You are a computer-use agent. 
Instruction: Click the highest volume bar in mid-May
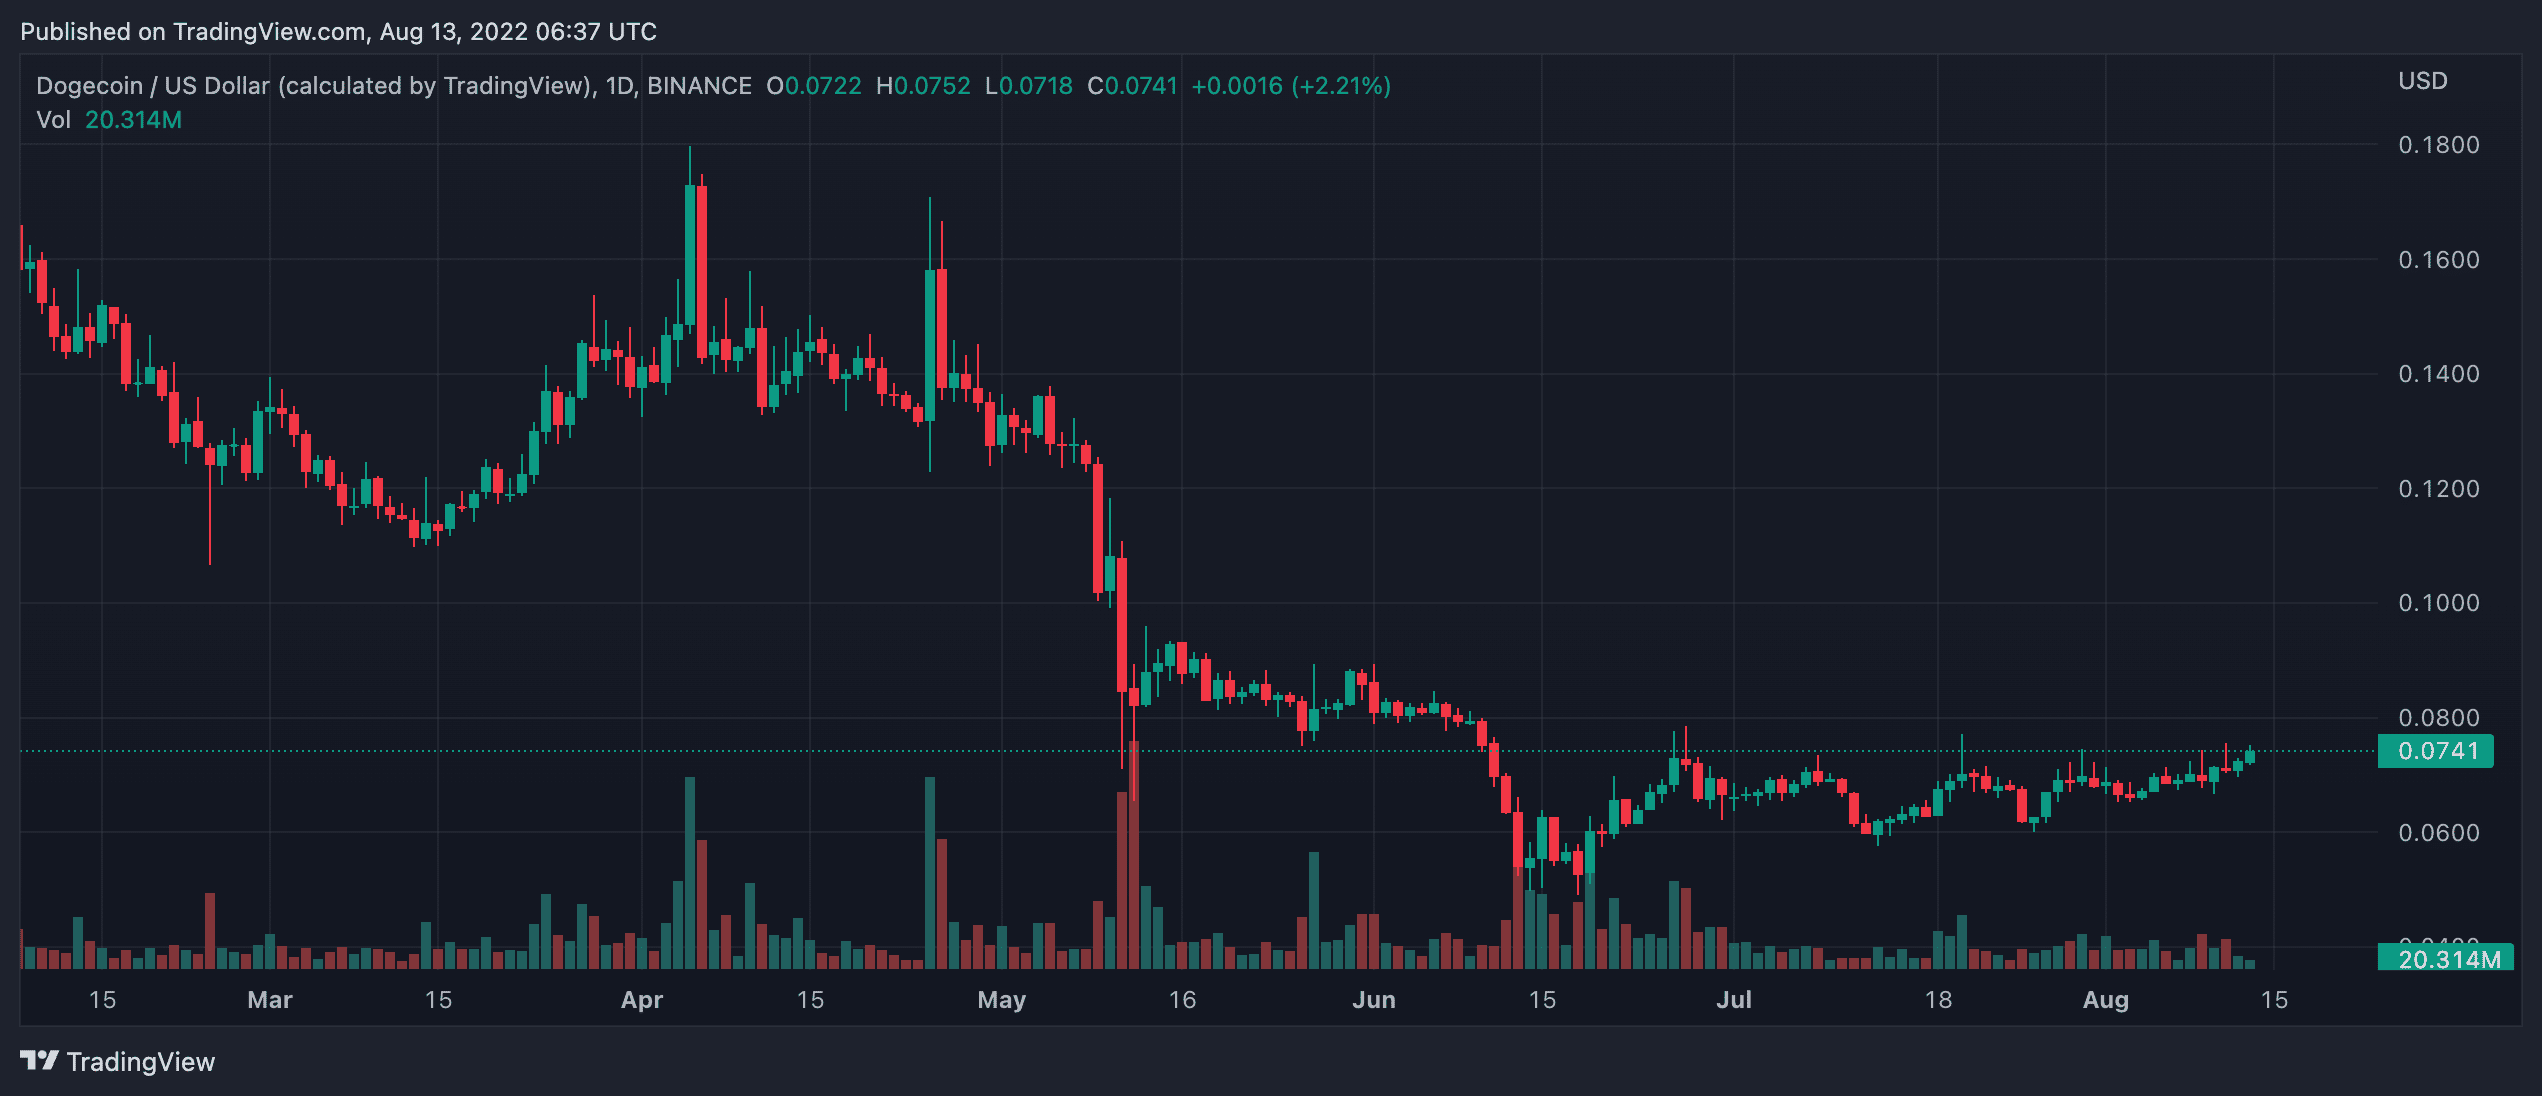coord(1134,855)
